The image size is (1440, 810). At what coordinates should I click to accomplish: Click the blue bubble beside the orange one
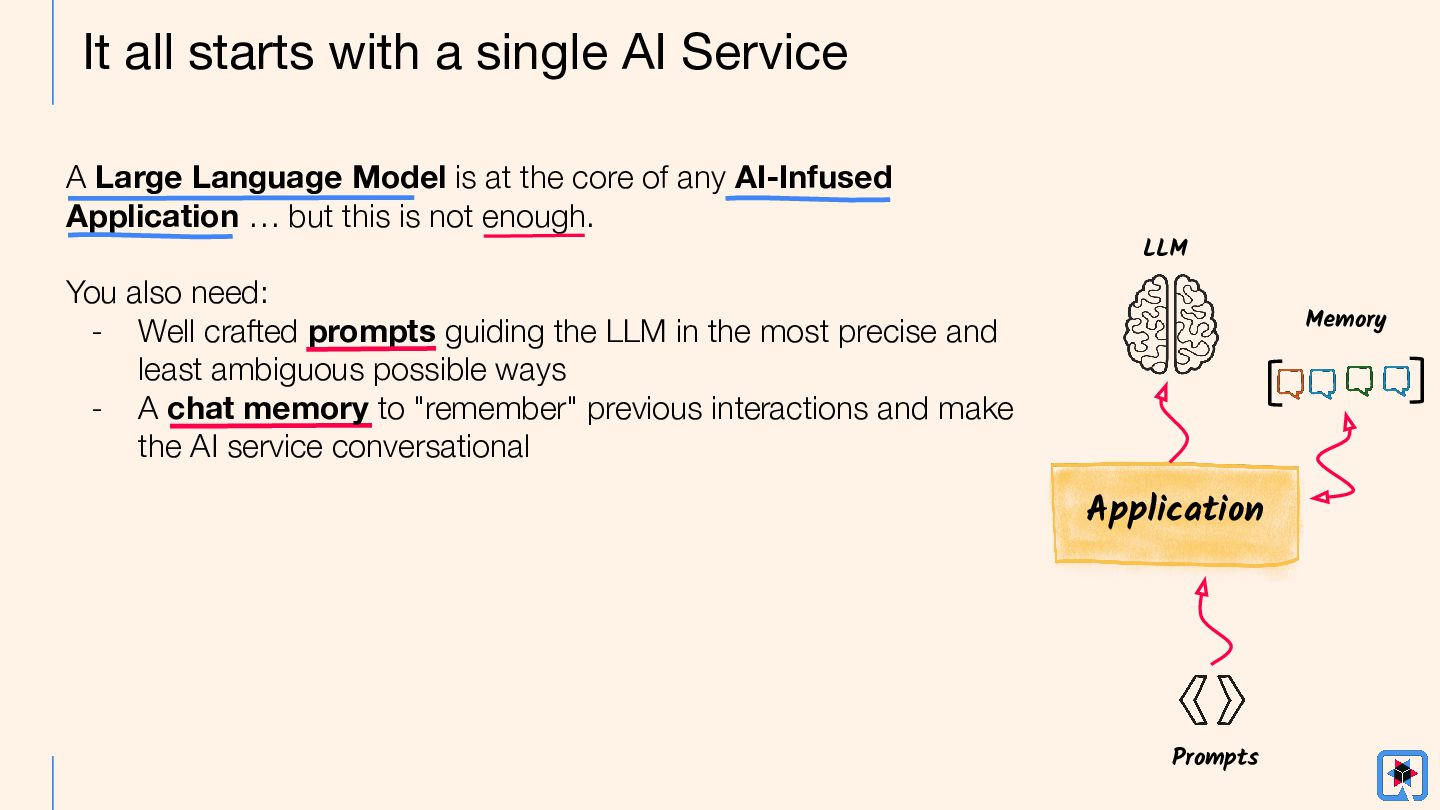coord(1323,382)
